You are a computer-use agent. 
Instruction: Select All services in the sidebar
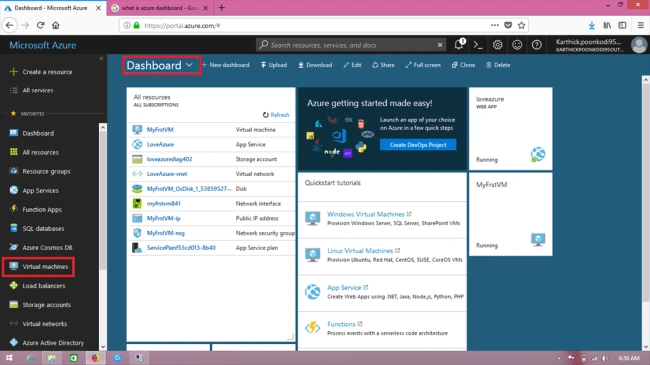click(x=38, y=90)
